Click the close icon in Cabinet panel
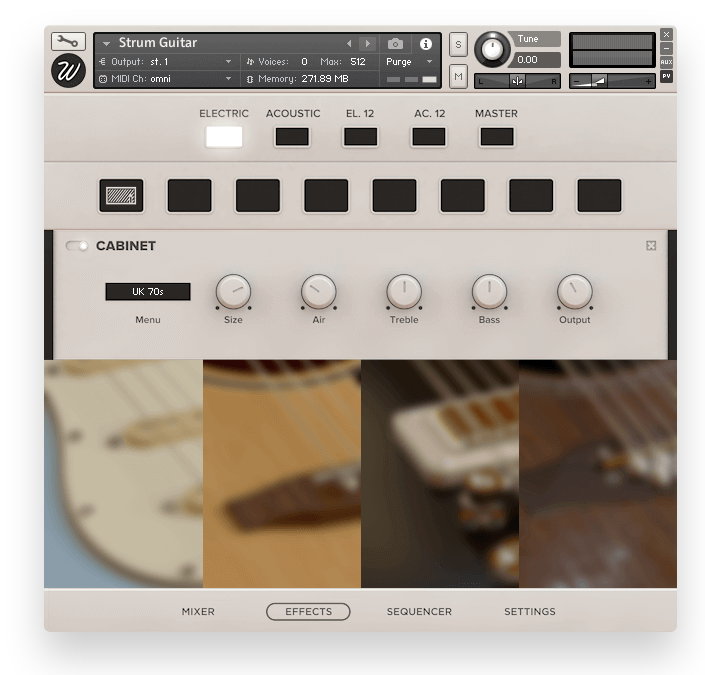The height and width of the screenshot is (675, 705). [x=651, y=246]
